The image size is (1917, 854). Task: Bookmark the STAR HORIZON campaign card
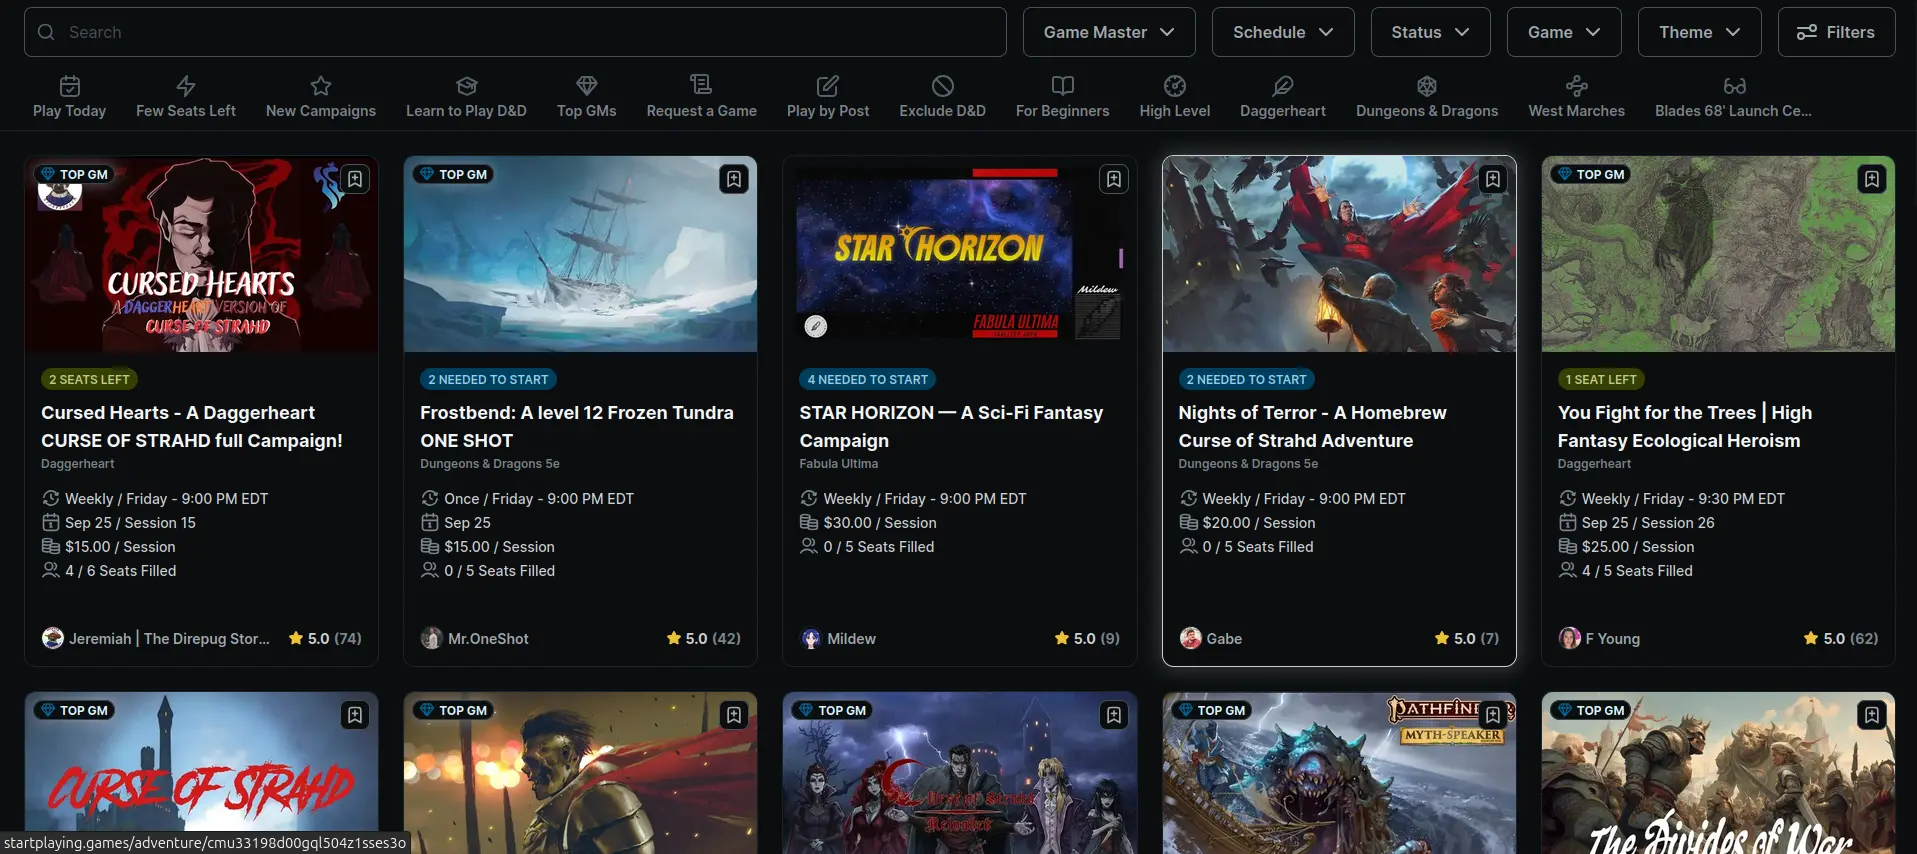click(x=1113, y=179)
